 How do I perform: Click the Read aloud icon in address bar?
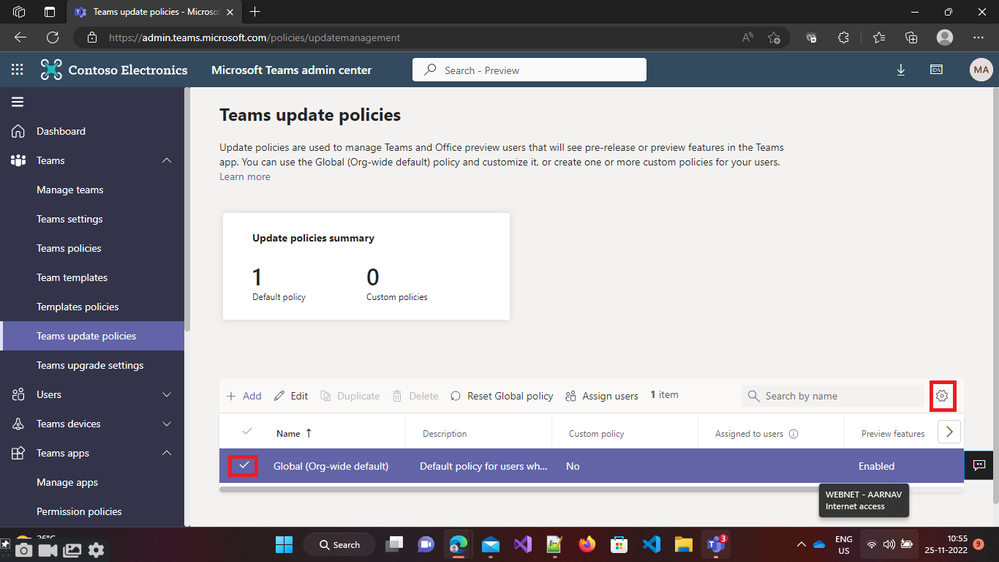tap(747, 38)
